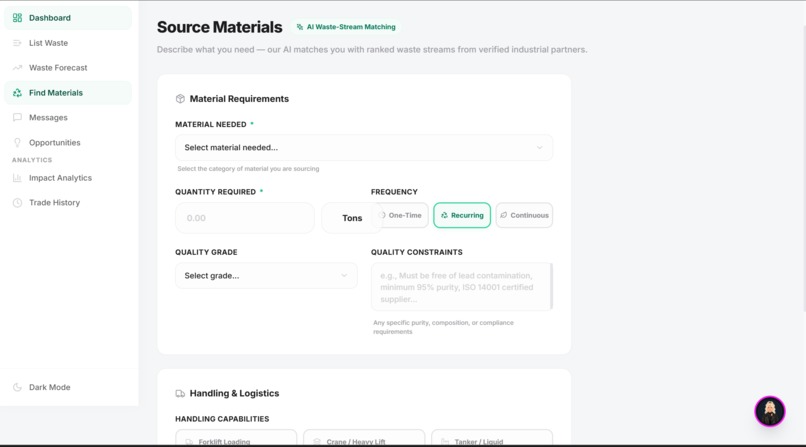Navigate to Opportunities
806x447 pixels.
pos(68,143)
